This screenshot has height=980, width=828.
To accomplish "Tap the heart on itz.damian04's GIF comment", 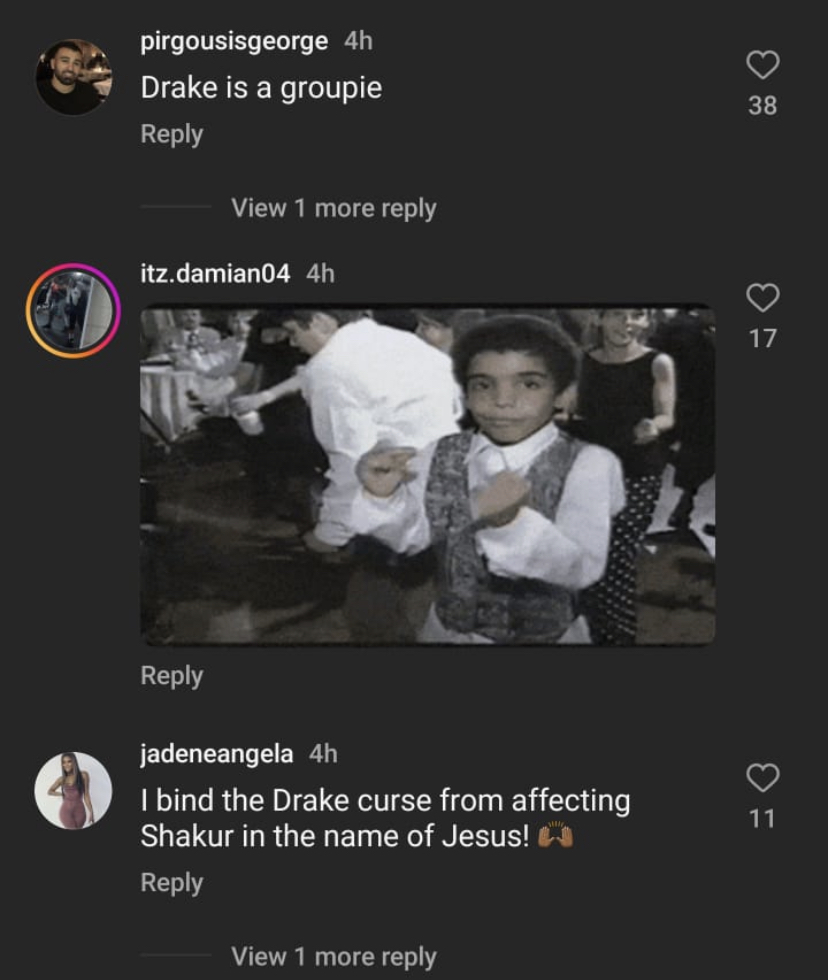I will point(762,297).
